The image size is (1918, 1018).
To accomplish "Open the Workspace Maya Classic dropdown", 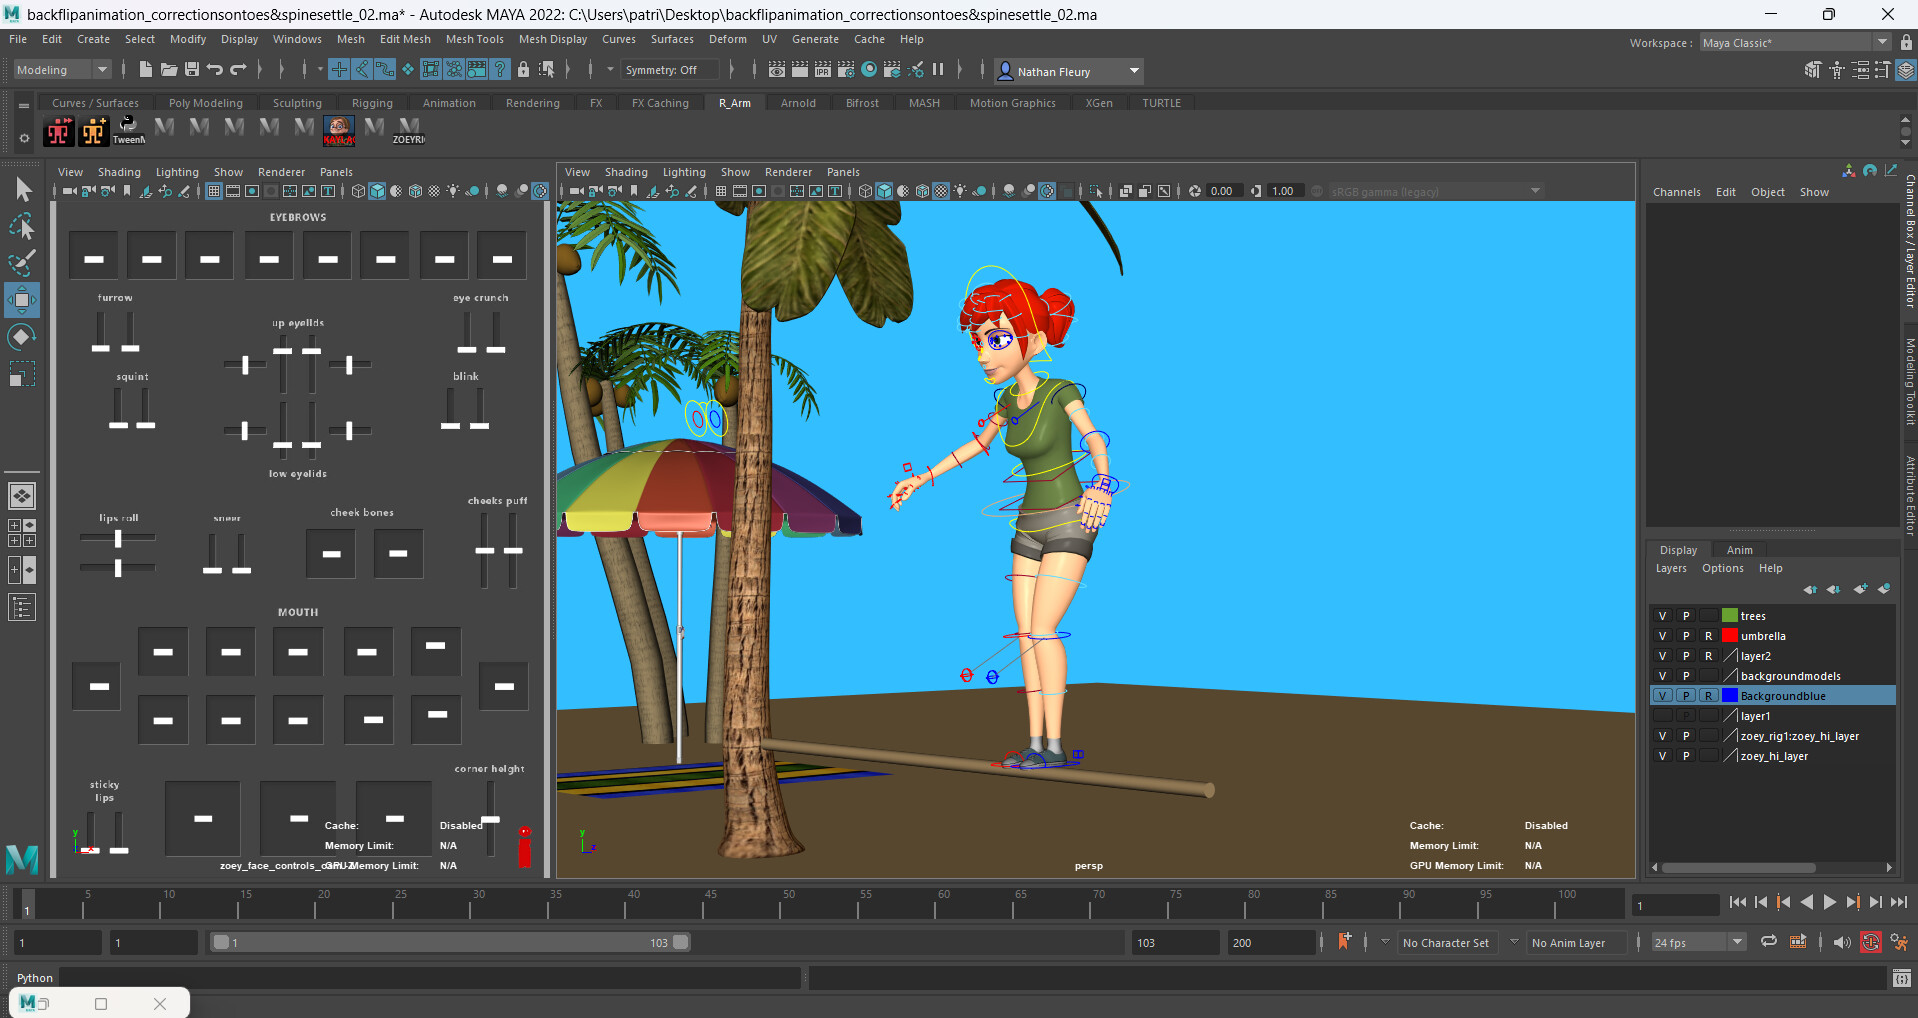I will pos(1882,43).
